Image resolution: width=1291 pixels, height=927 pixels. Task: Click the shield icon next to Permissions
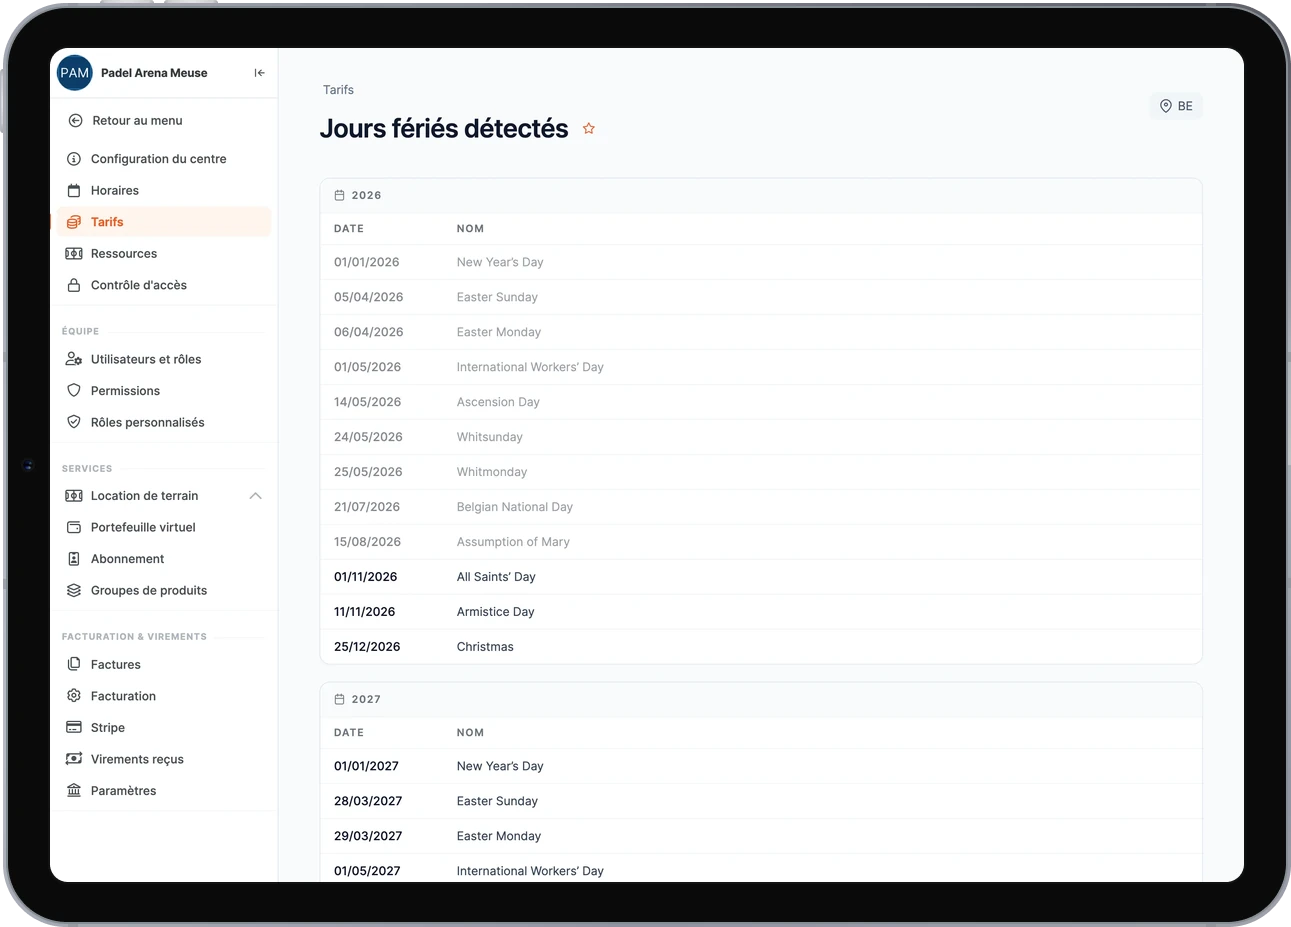coord(74,391)
